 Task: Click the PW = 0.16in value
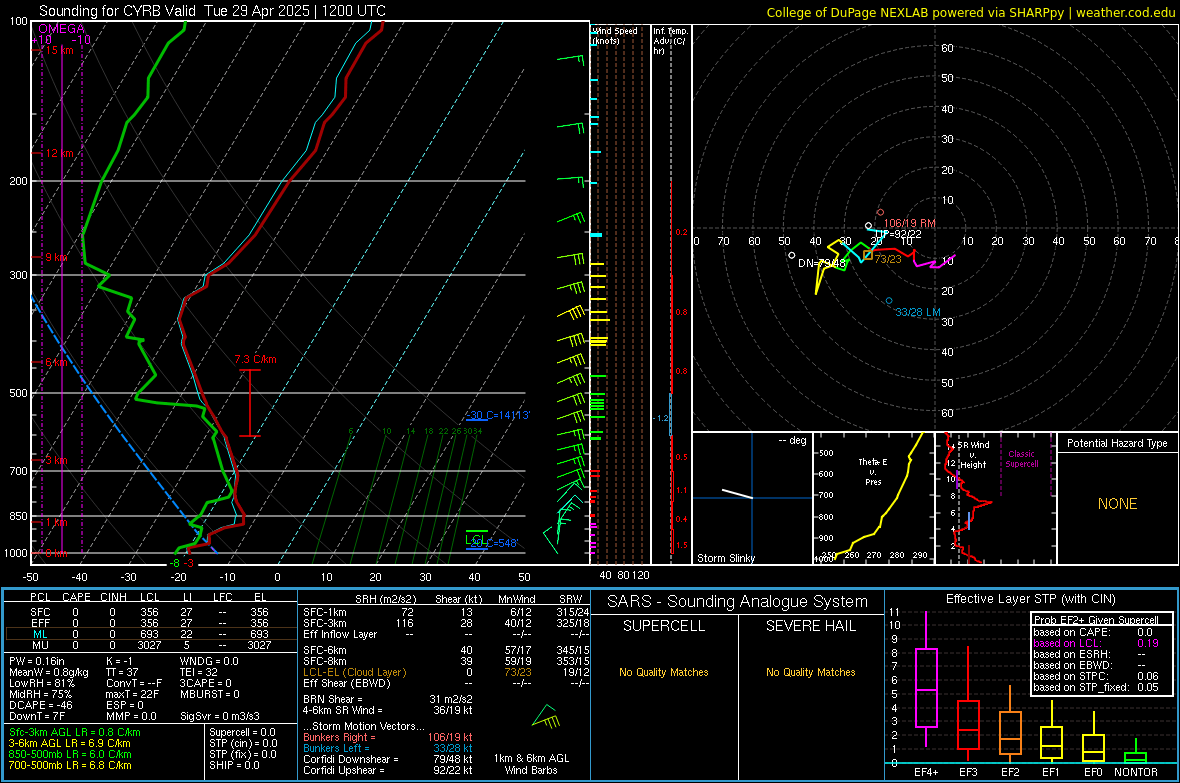tap(37, 661)
